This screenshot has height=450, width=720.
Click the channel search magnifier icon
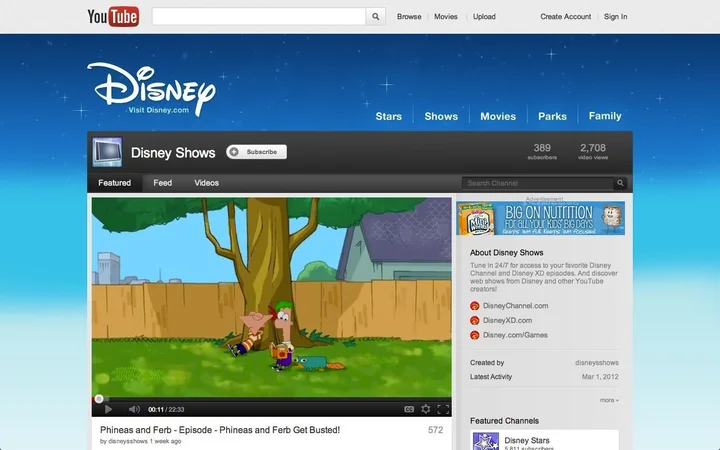(x=620, y=183)
